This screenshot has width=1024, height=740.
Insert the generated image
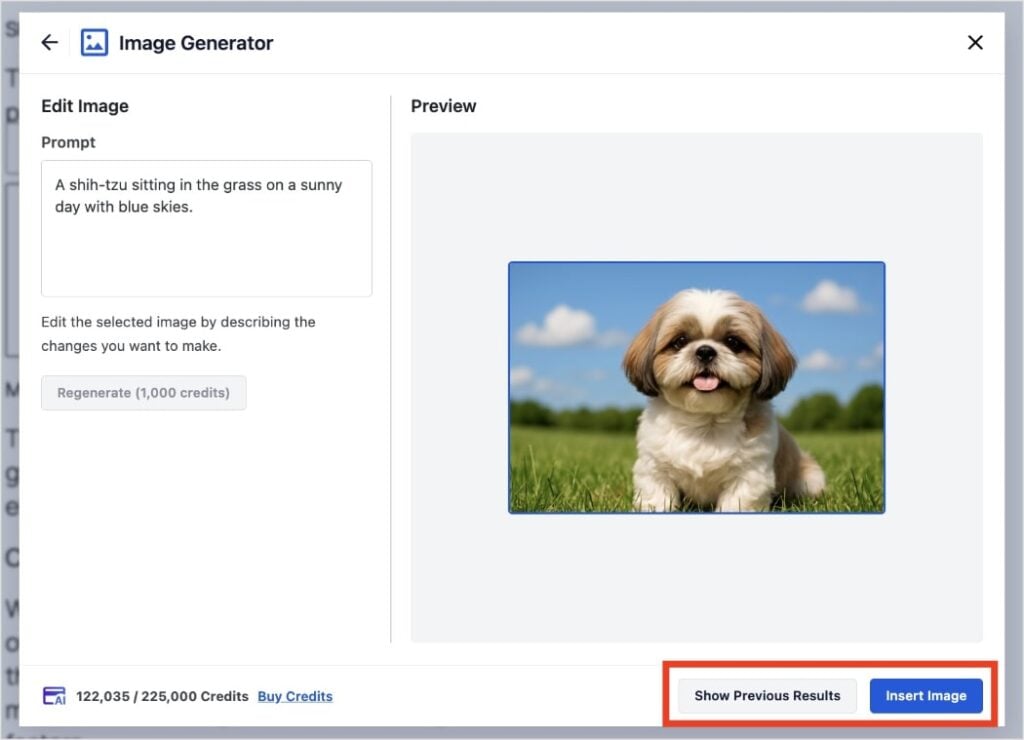click(925, 696)
